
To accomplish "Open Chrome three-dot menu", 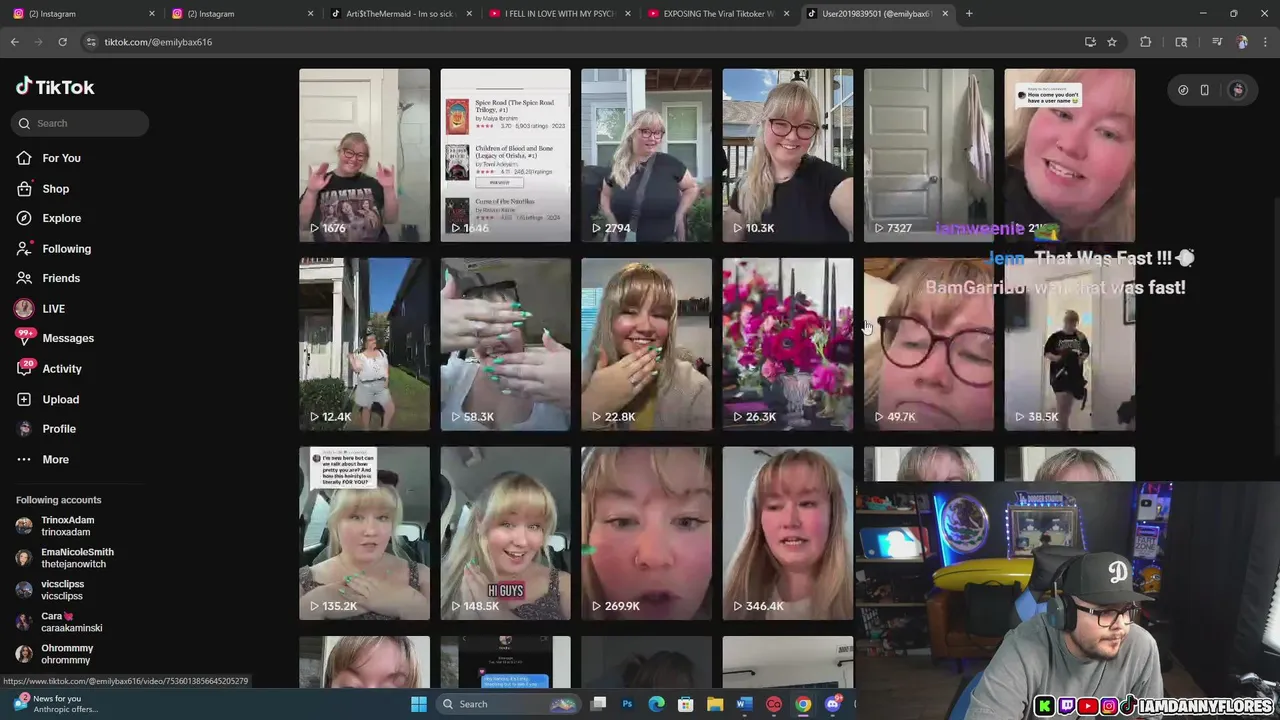I will [x=1265, y=42].
